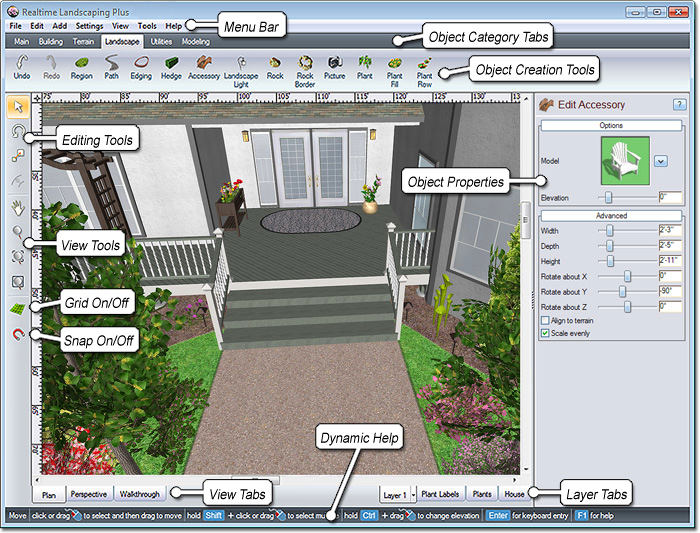Open the Add menu

point(59,26)
